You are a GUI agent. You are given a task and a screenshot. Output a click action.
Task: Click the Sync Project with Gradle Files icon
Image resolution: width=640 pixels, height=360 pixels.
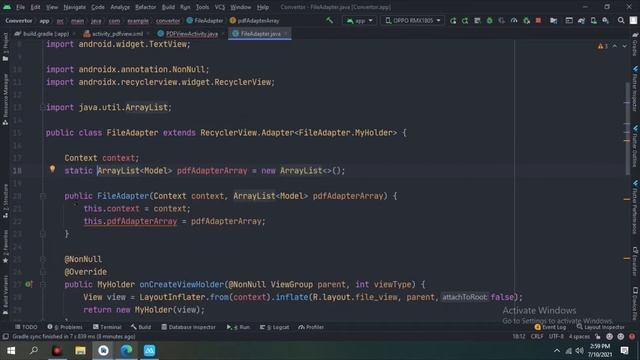(581, 20)
